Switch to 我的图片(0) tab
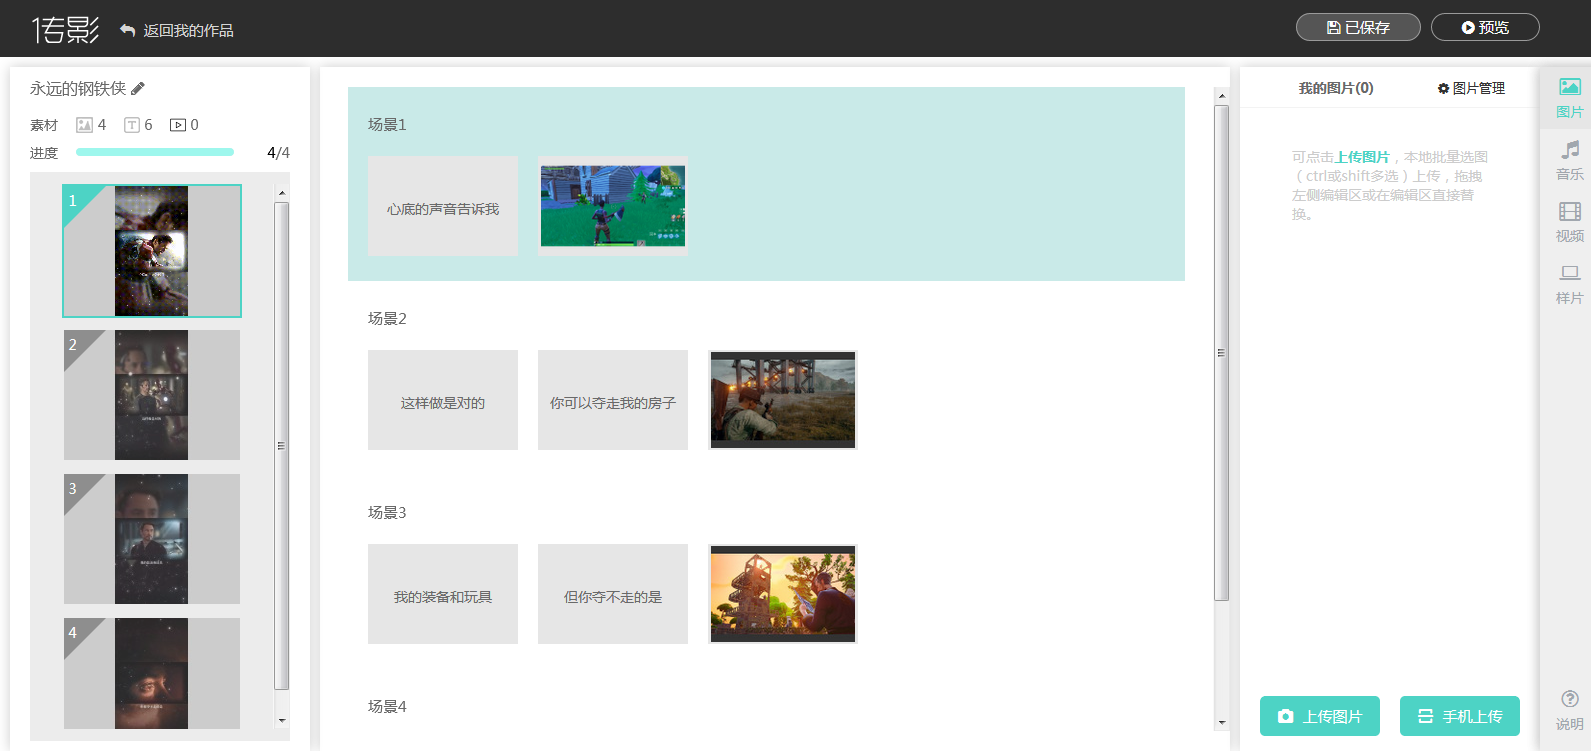1591x751 pixels. point(1336,88)
